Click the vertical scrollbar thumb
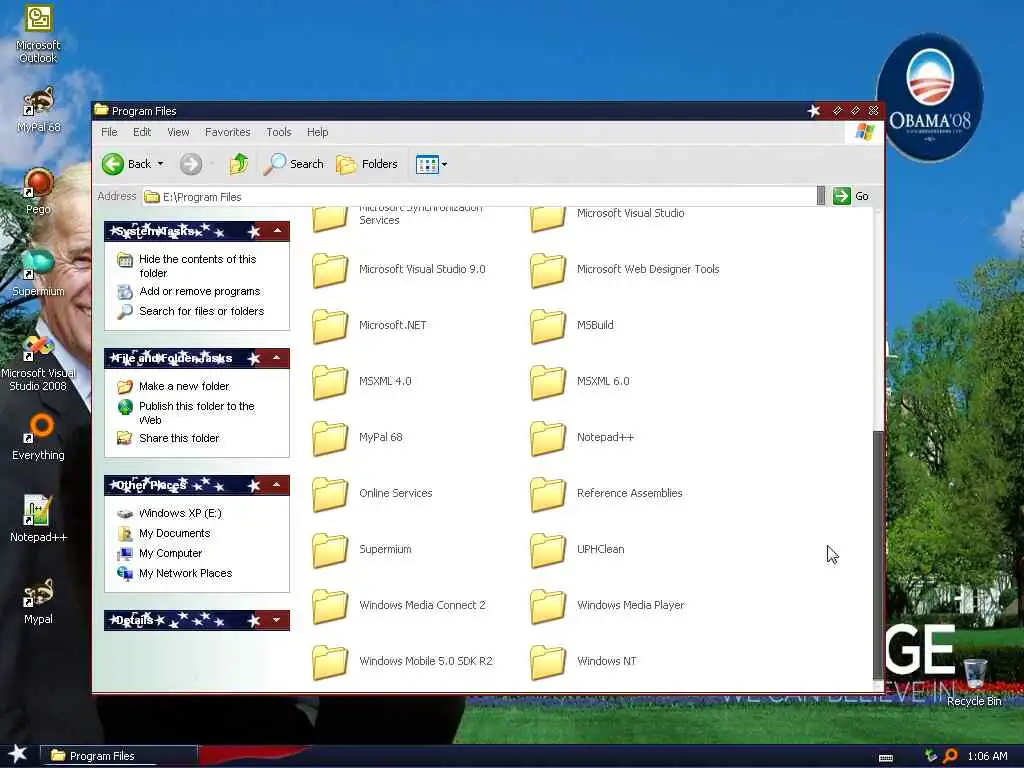The height and width of the screenshot is (768, 1024). pos(878,555)
